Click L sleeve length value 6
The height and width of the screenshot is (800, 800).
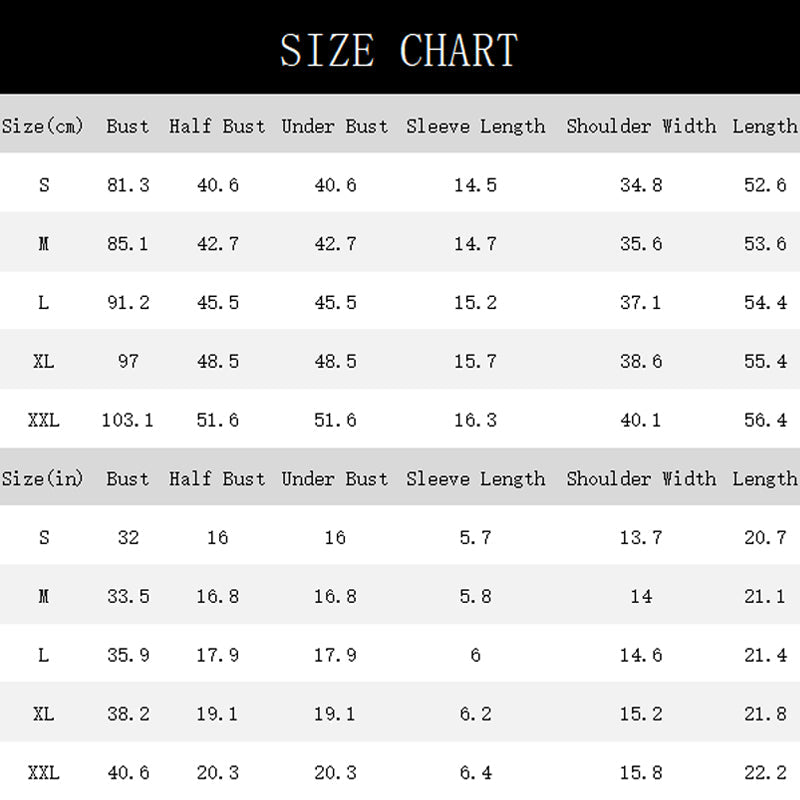(476, 655)
